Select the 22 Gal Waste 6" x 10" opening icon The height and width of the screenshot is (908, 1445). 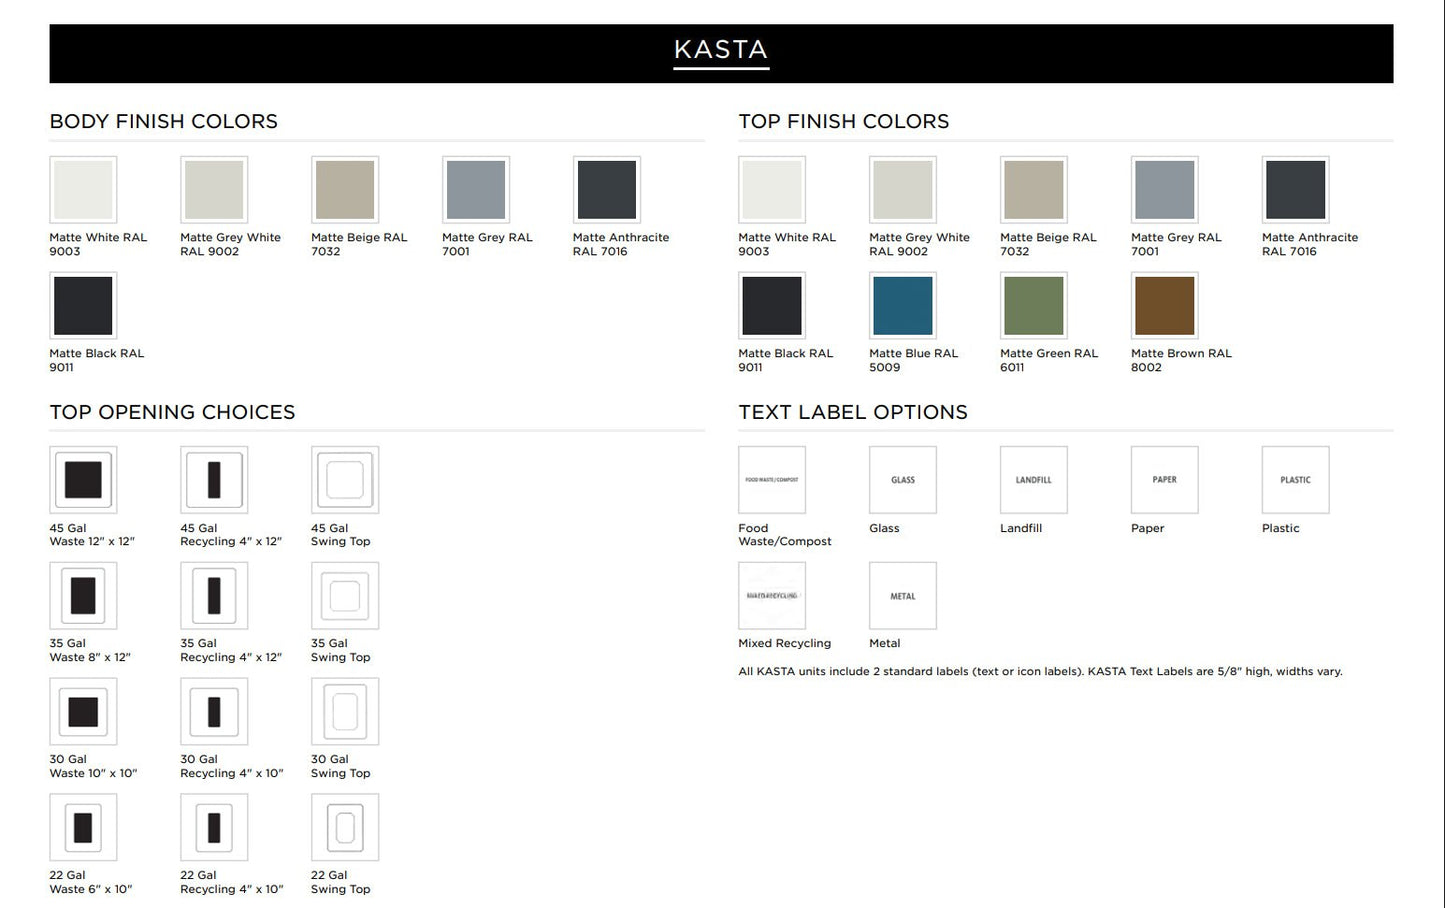point(83,828)
